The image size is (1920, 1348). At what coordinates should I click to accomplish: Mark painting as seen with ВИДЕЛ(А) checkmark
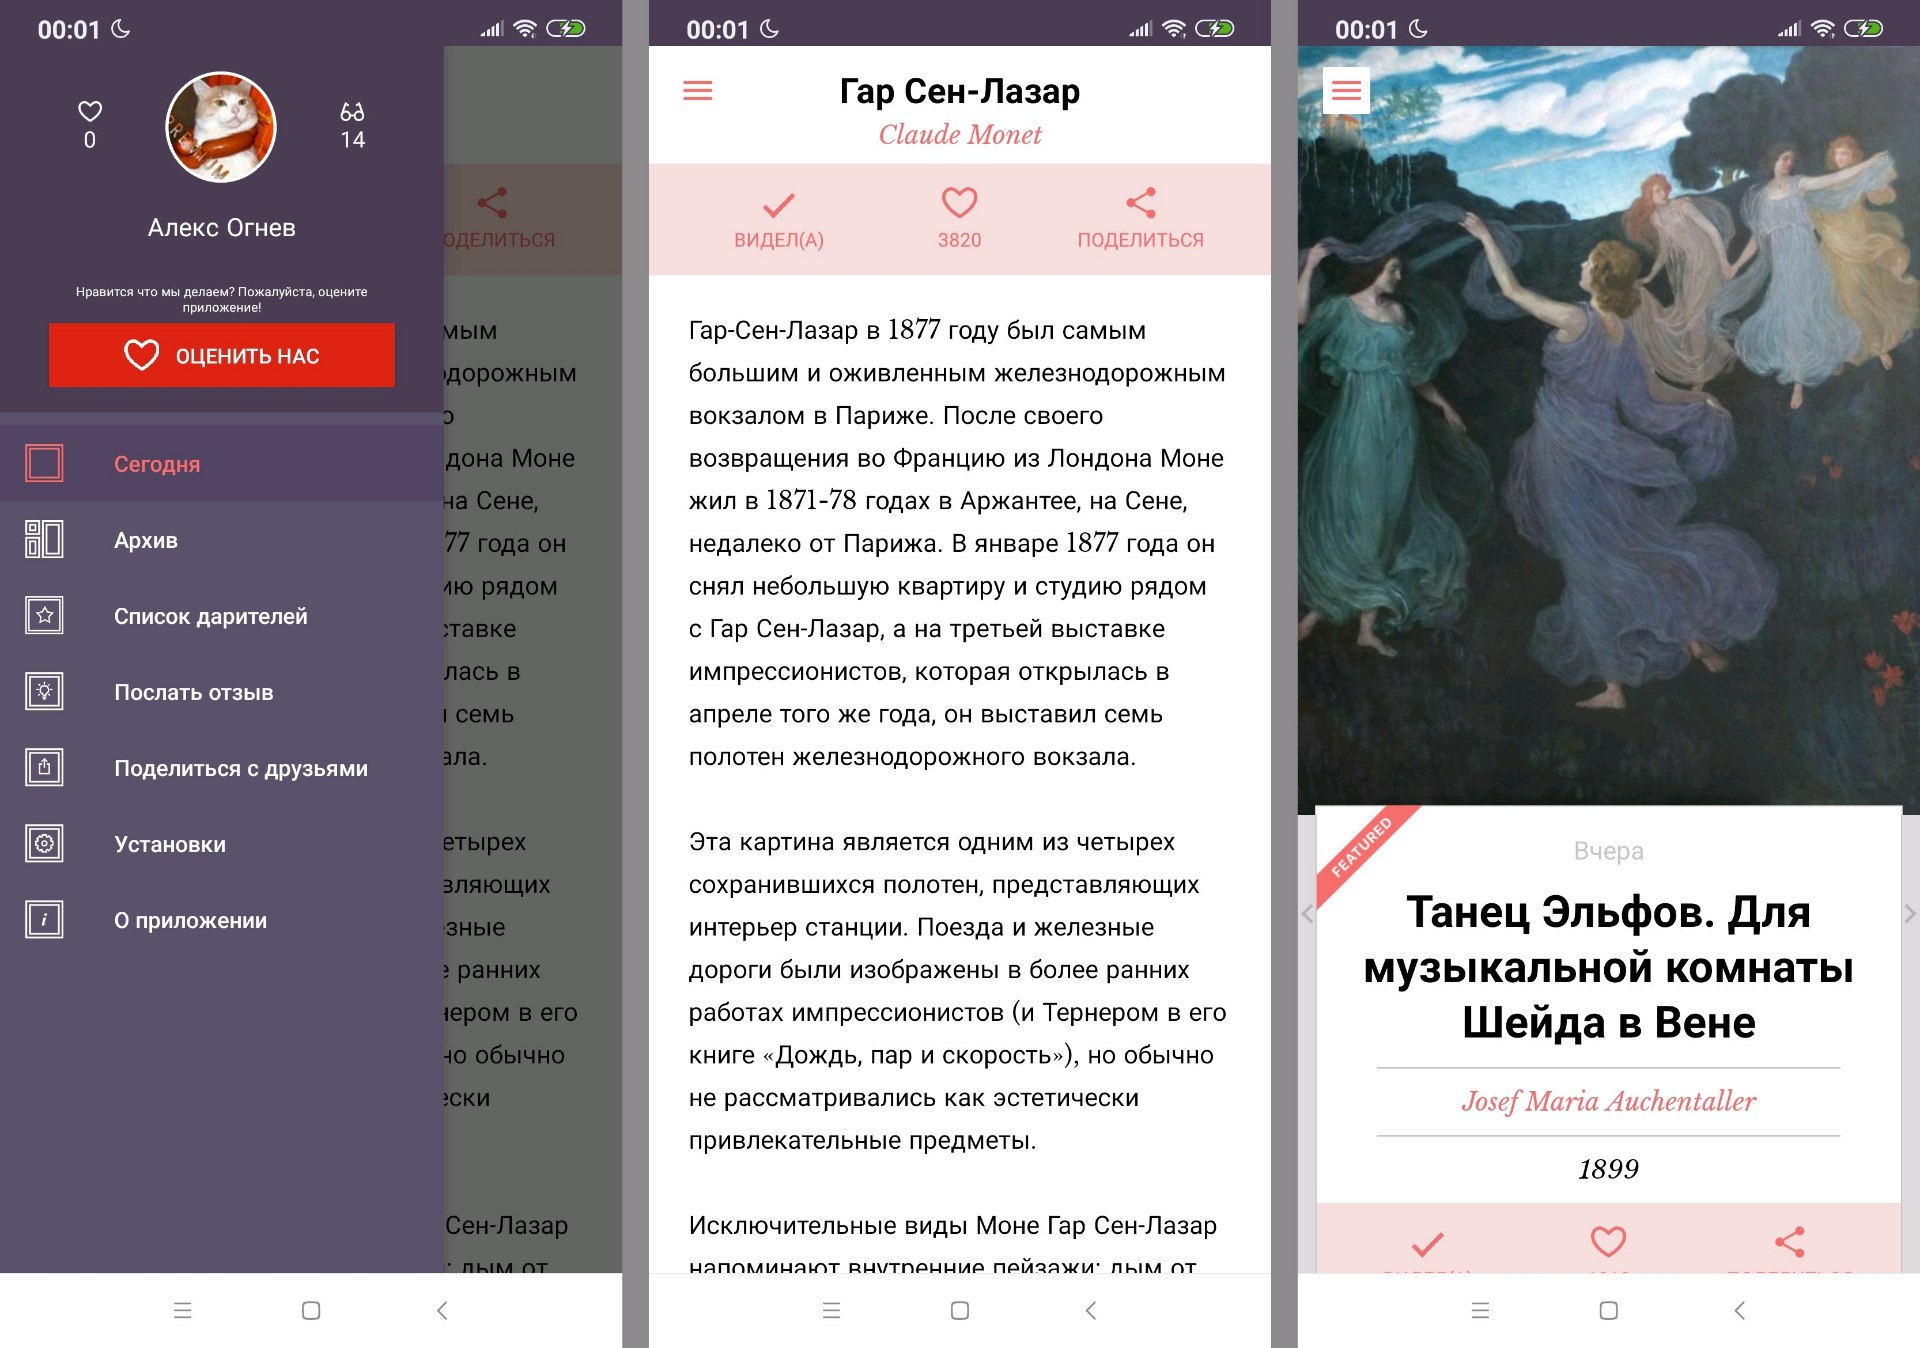(x=779, y=219)
